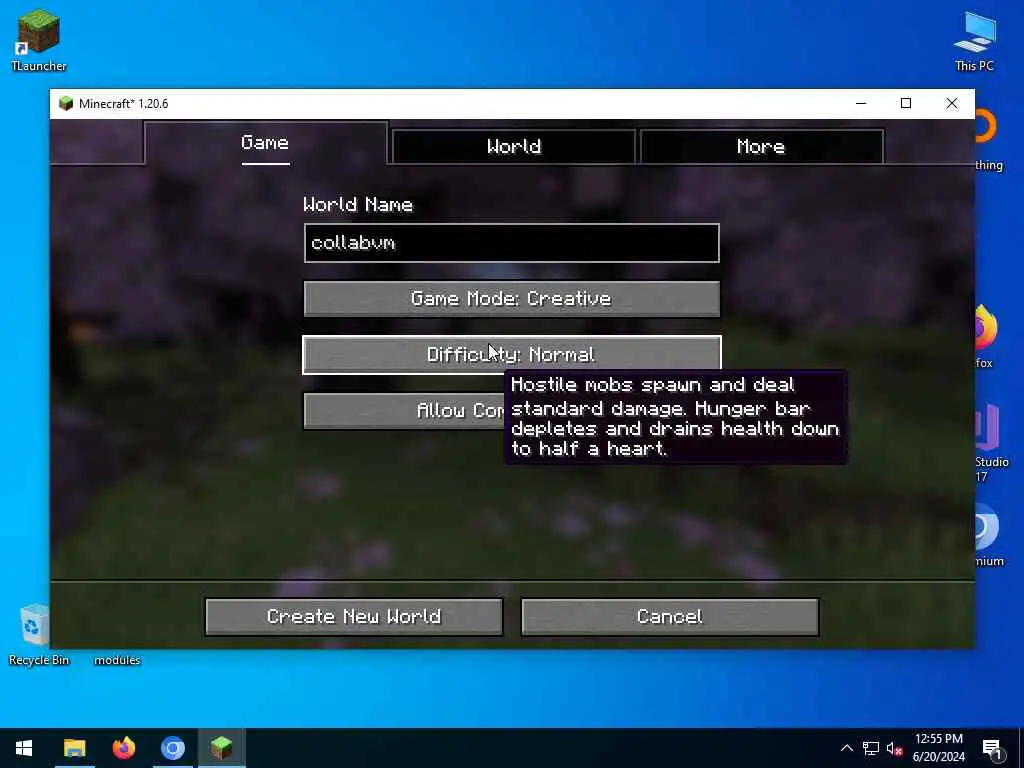Open the Chromium desktop shortcut
The width and height of the screenshot is (1024, 768).
coord(987,534)
